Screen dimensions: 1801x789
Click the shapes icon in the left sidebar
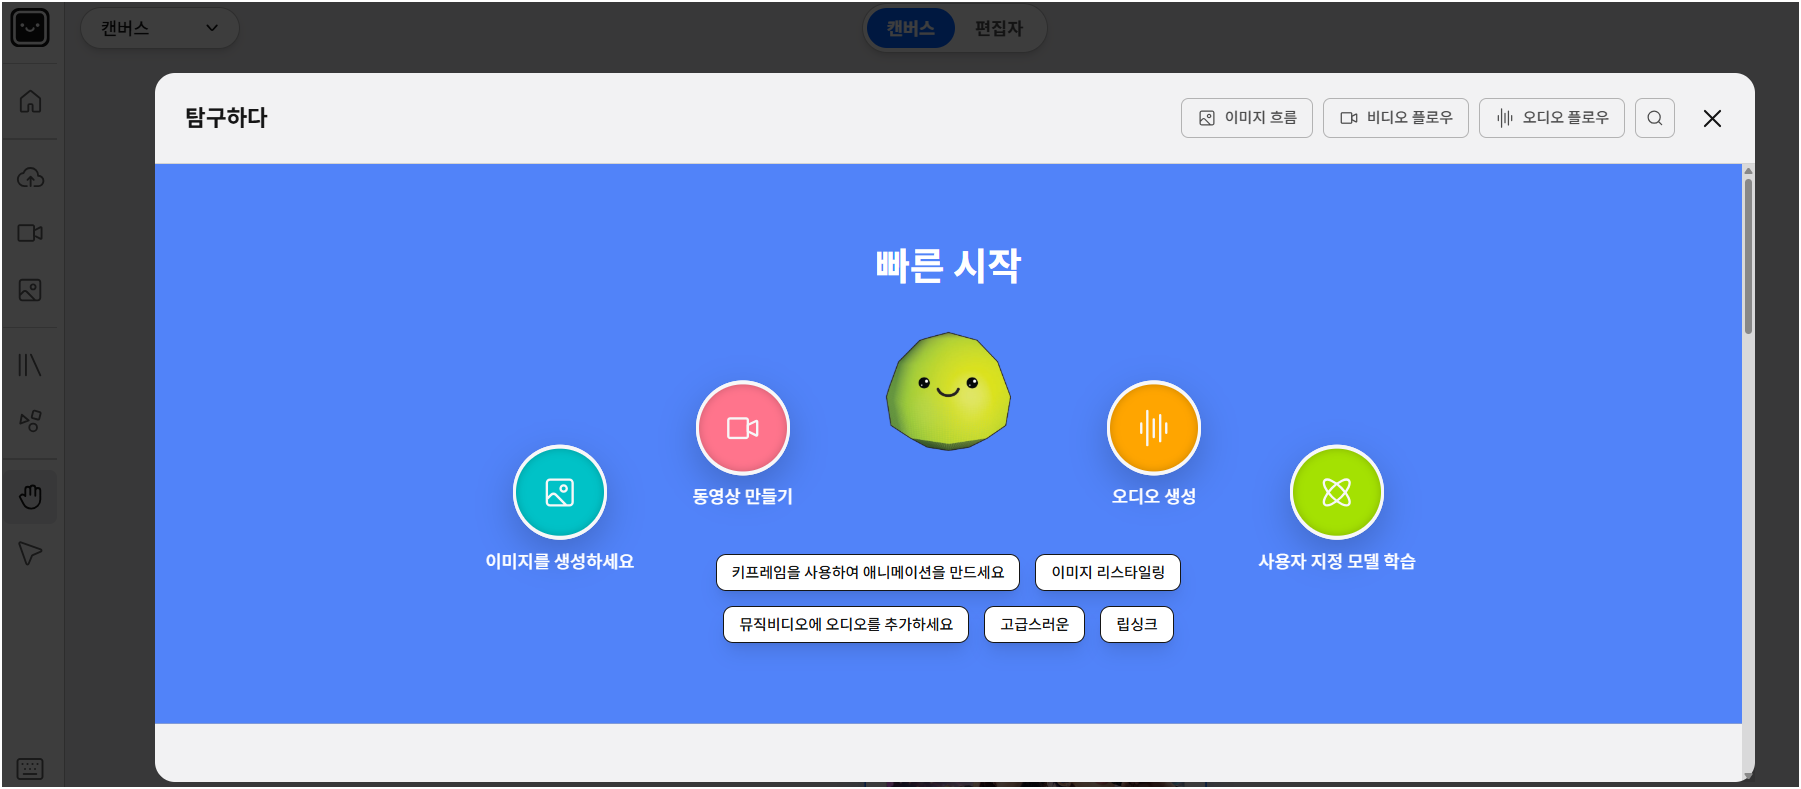(30, 421)
